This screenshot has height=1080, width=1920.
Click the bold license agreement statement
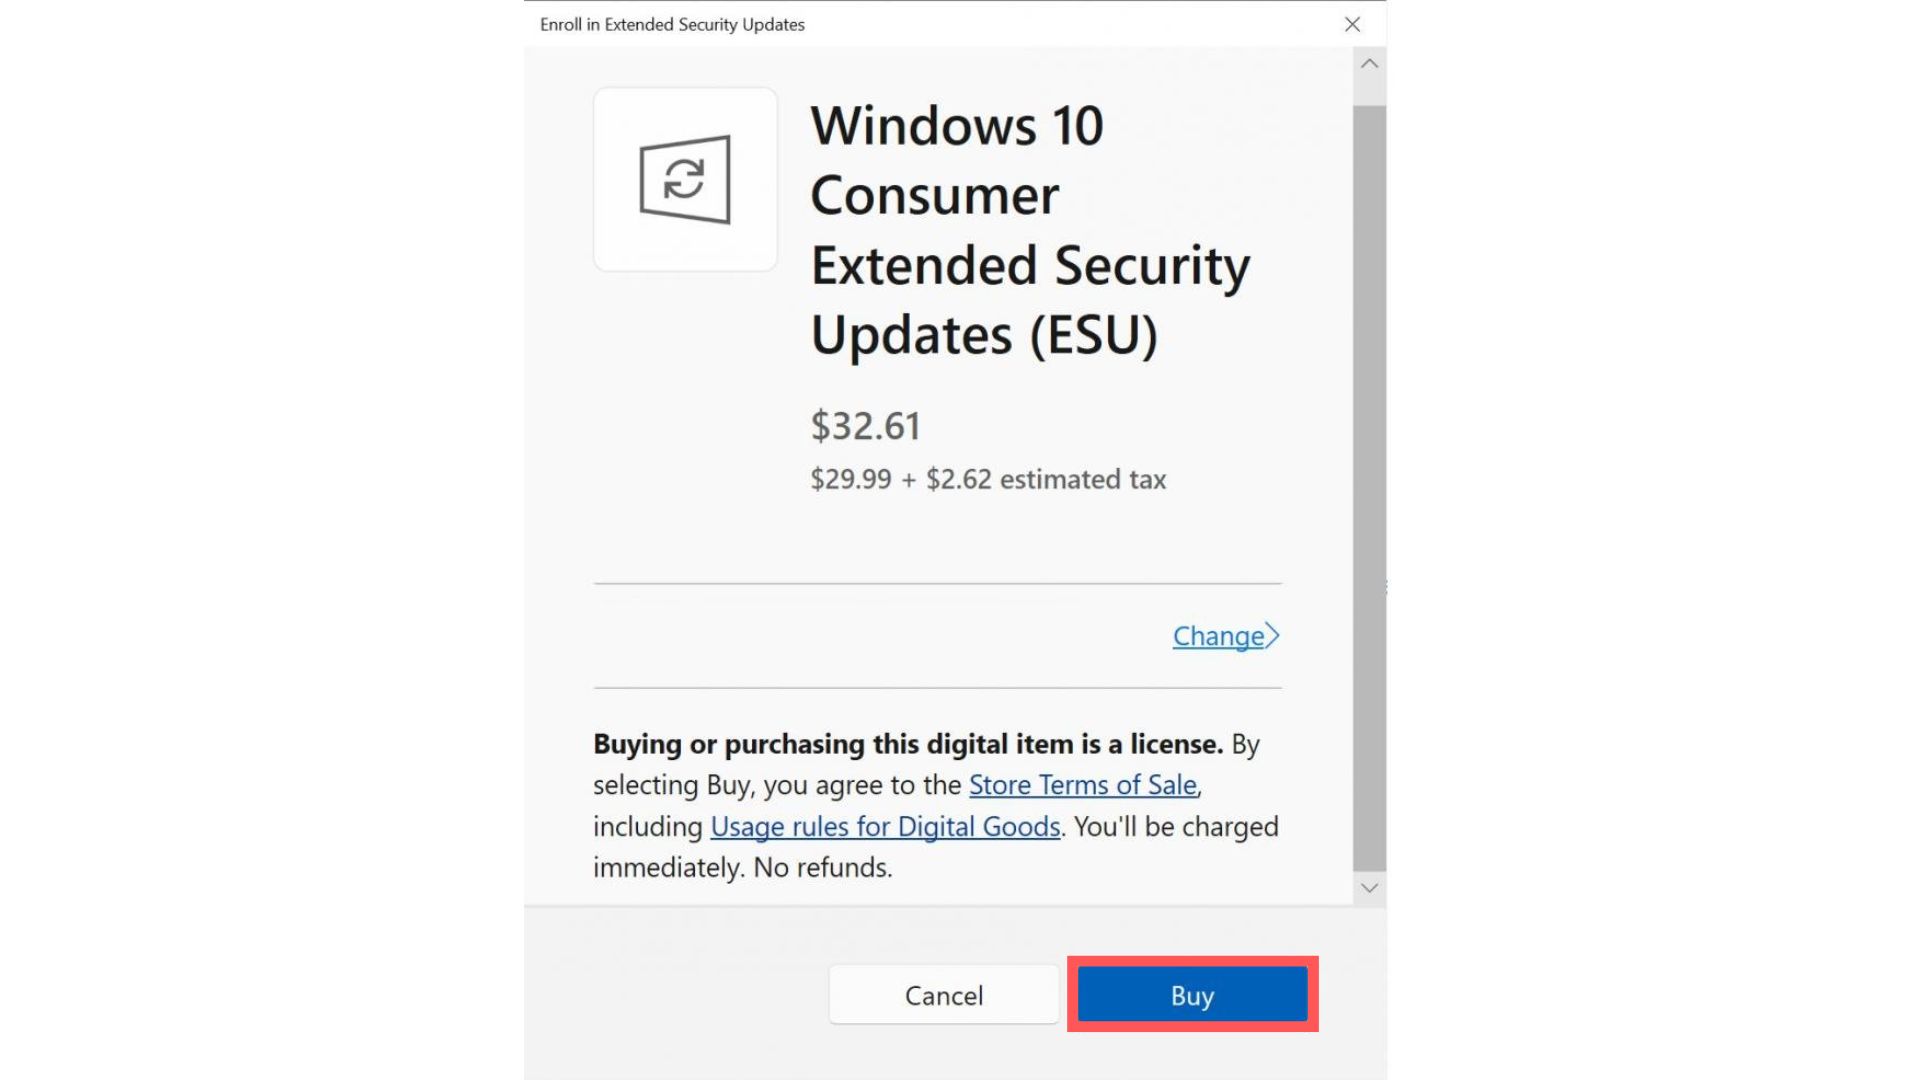click(906, 743)
